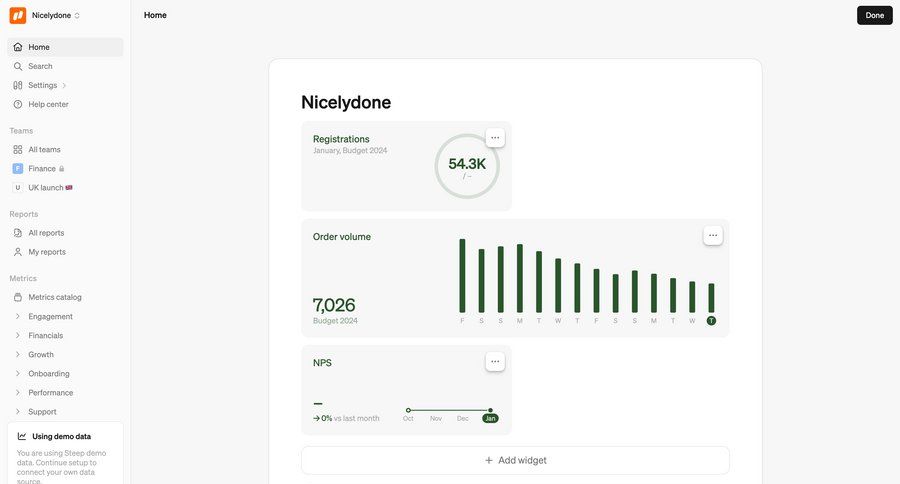Click the Finance team F badge

(18, 168)
